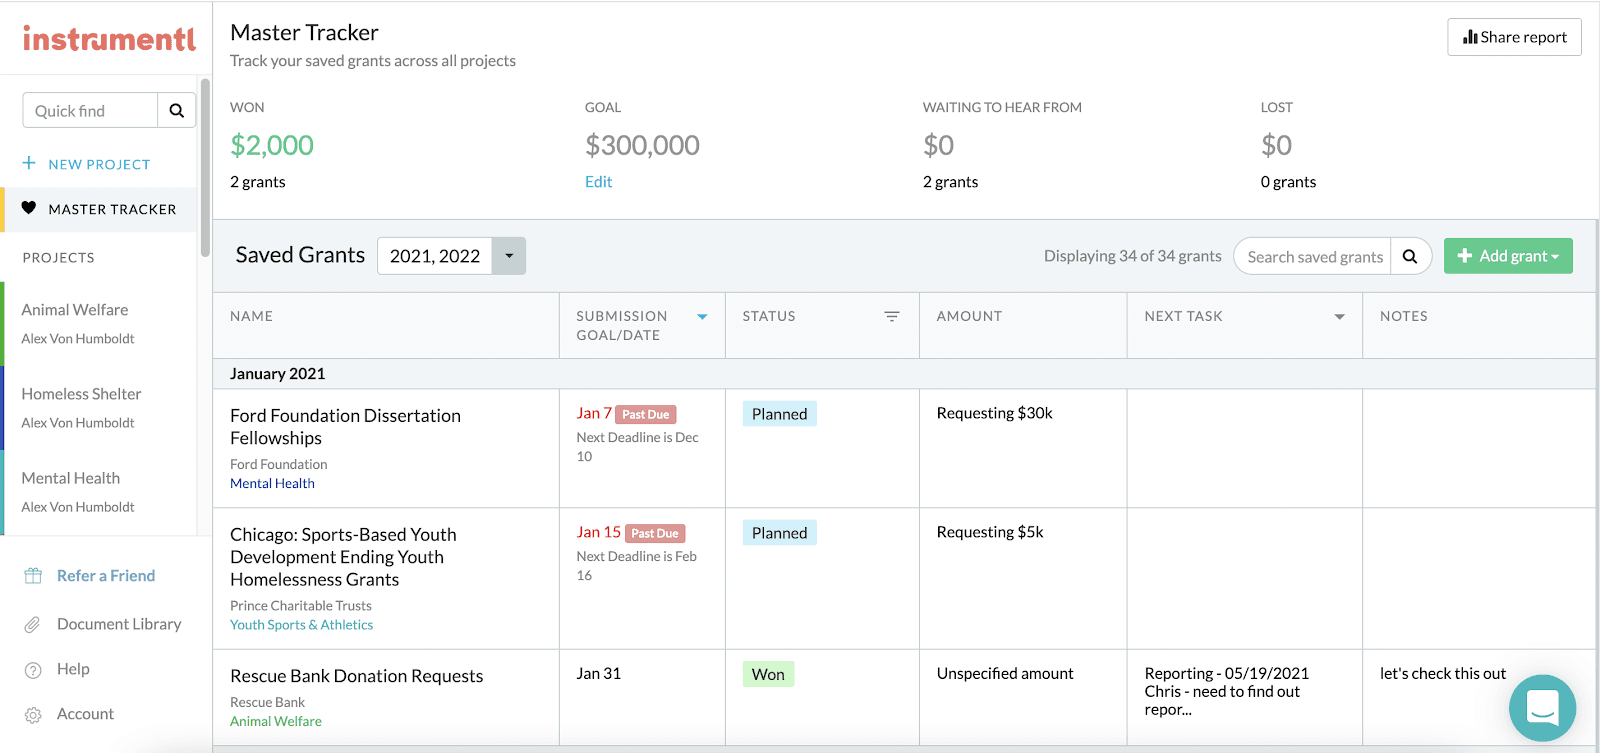
Task: Open the Saved Grants year dropdown arrow
Action: tap(509, 256)
